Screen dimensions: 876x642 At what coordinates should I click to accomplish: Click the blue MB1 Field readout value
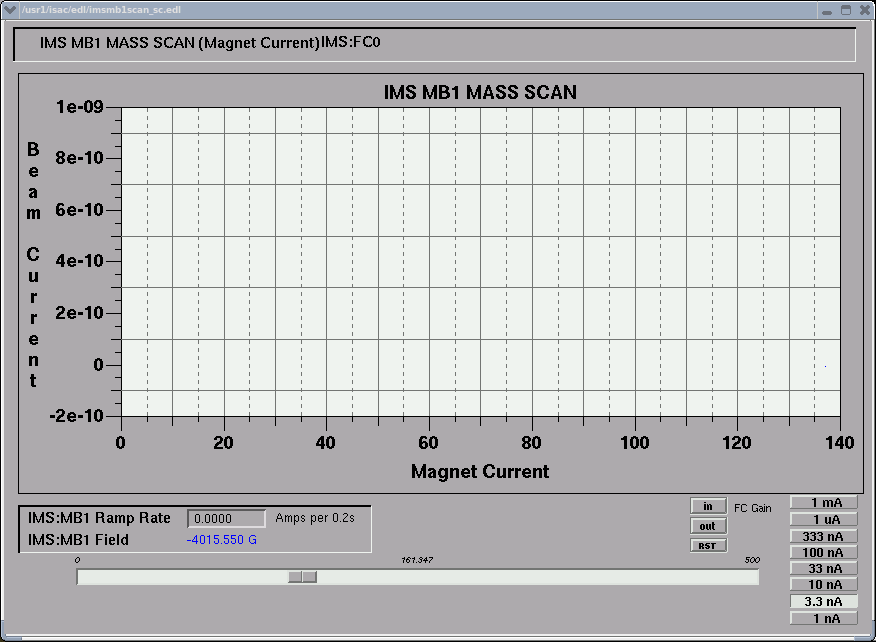click(x=222, y=540)
